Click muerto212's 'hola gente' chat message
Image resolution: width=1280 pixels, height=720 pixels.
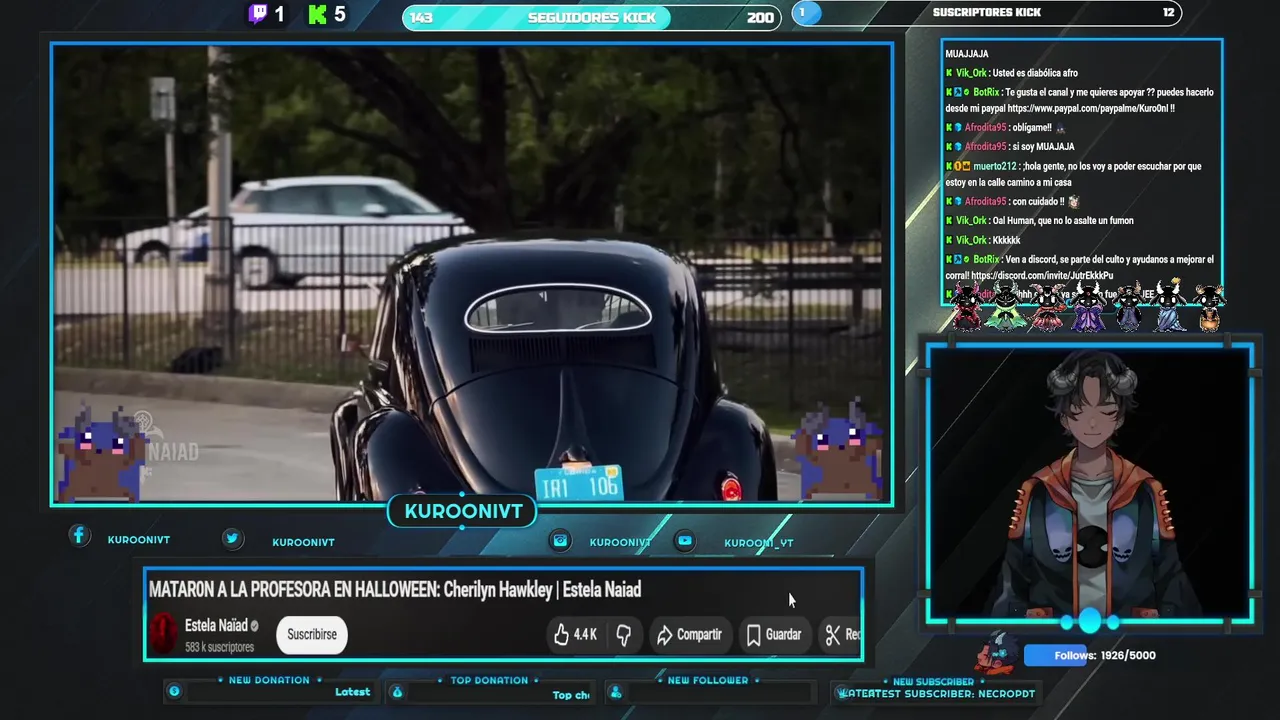coord(1074,174)
